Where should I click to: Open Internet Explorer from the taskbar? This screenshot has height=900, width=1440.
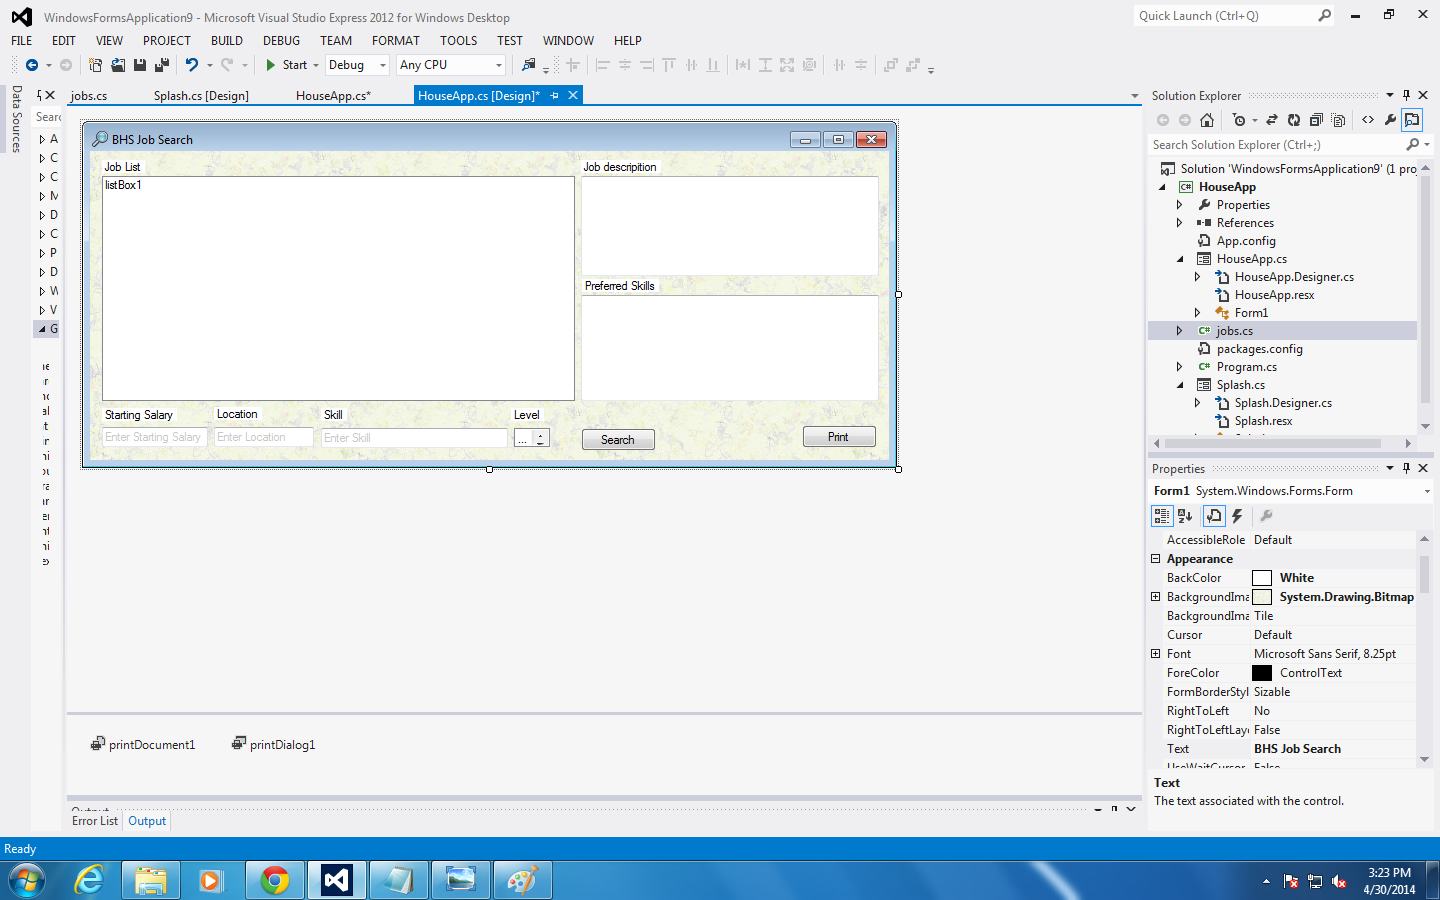pyautogui.click(x=90, y=880)
